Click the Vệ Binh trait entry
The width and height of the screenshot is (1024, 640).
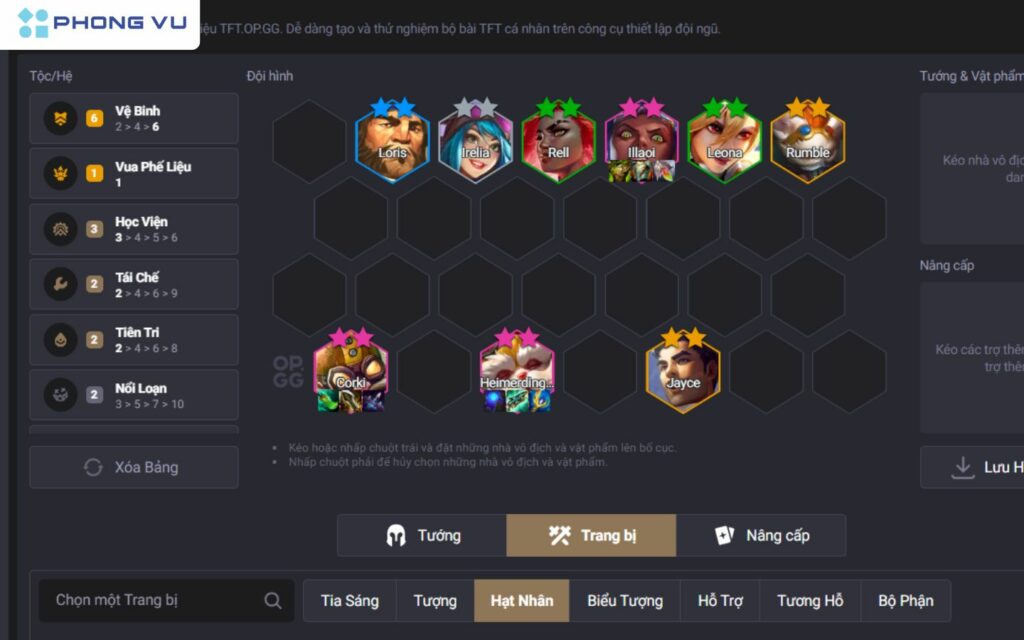point(134,118)
